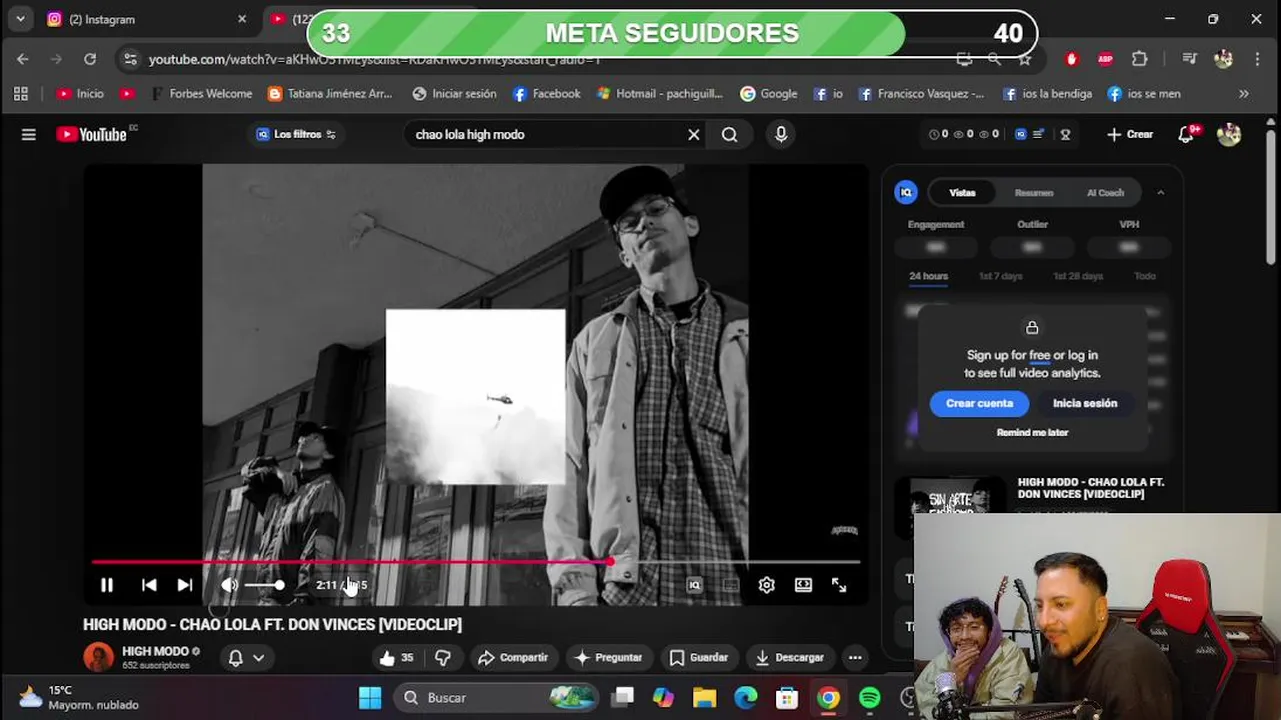
Task: Open the Windows Start menu
Action: click(370, 697)
